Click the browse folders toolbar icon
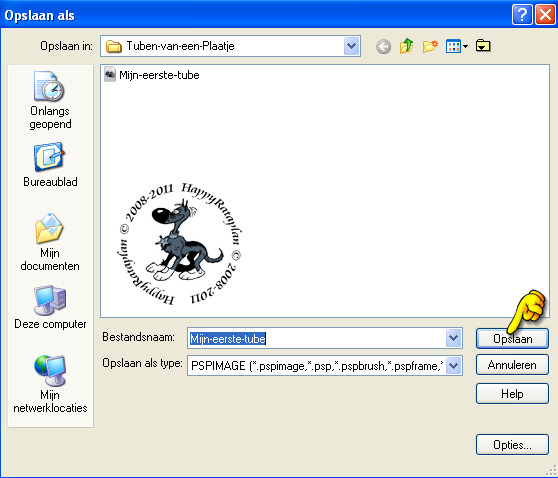Viewport: 558px width, 478px height. click(x=483, y=46)
